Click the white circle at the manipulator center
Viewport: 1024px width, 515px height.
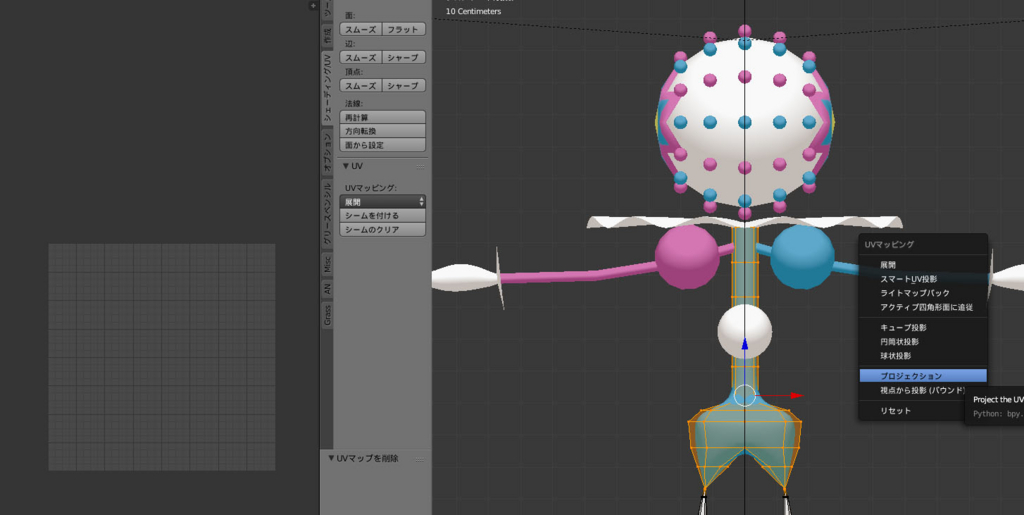[x=744, y=395]
